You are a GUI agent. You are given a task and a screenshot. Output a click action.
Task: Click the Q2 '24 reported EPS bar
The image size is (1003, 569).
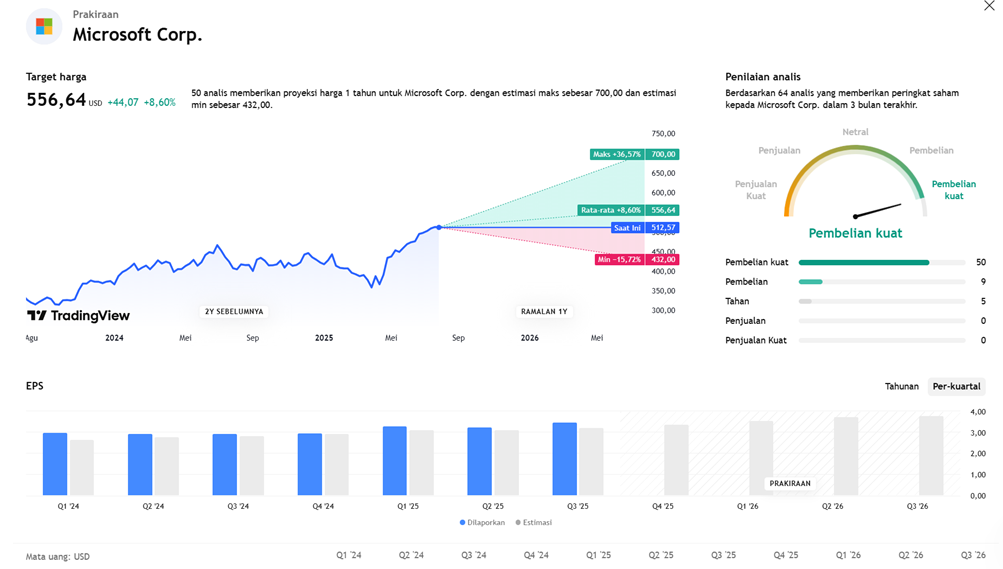140,465
